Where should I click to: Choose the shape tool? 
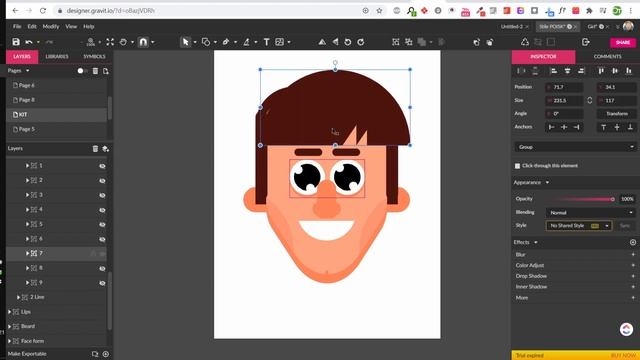[x=206, y=42]
